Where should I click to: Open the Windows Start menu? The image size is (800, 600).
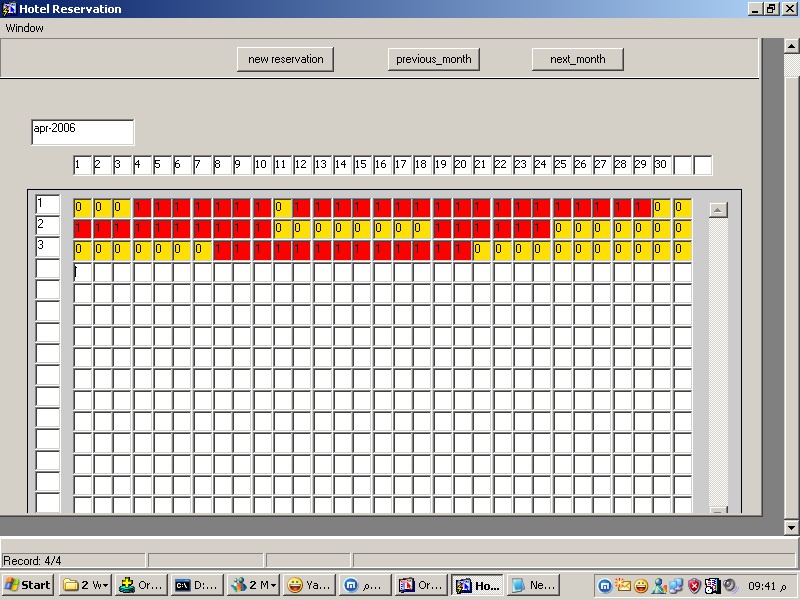point(28,585)
